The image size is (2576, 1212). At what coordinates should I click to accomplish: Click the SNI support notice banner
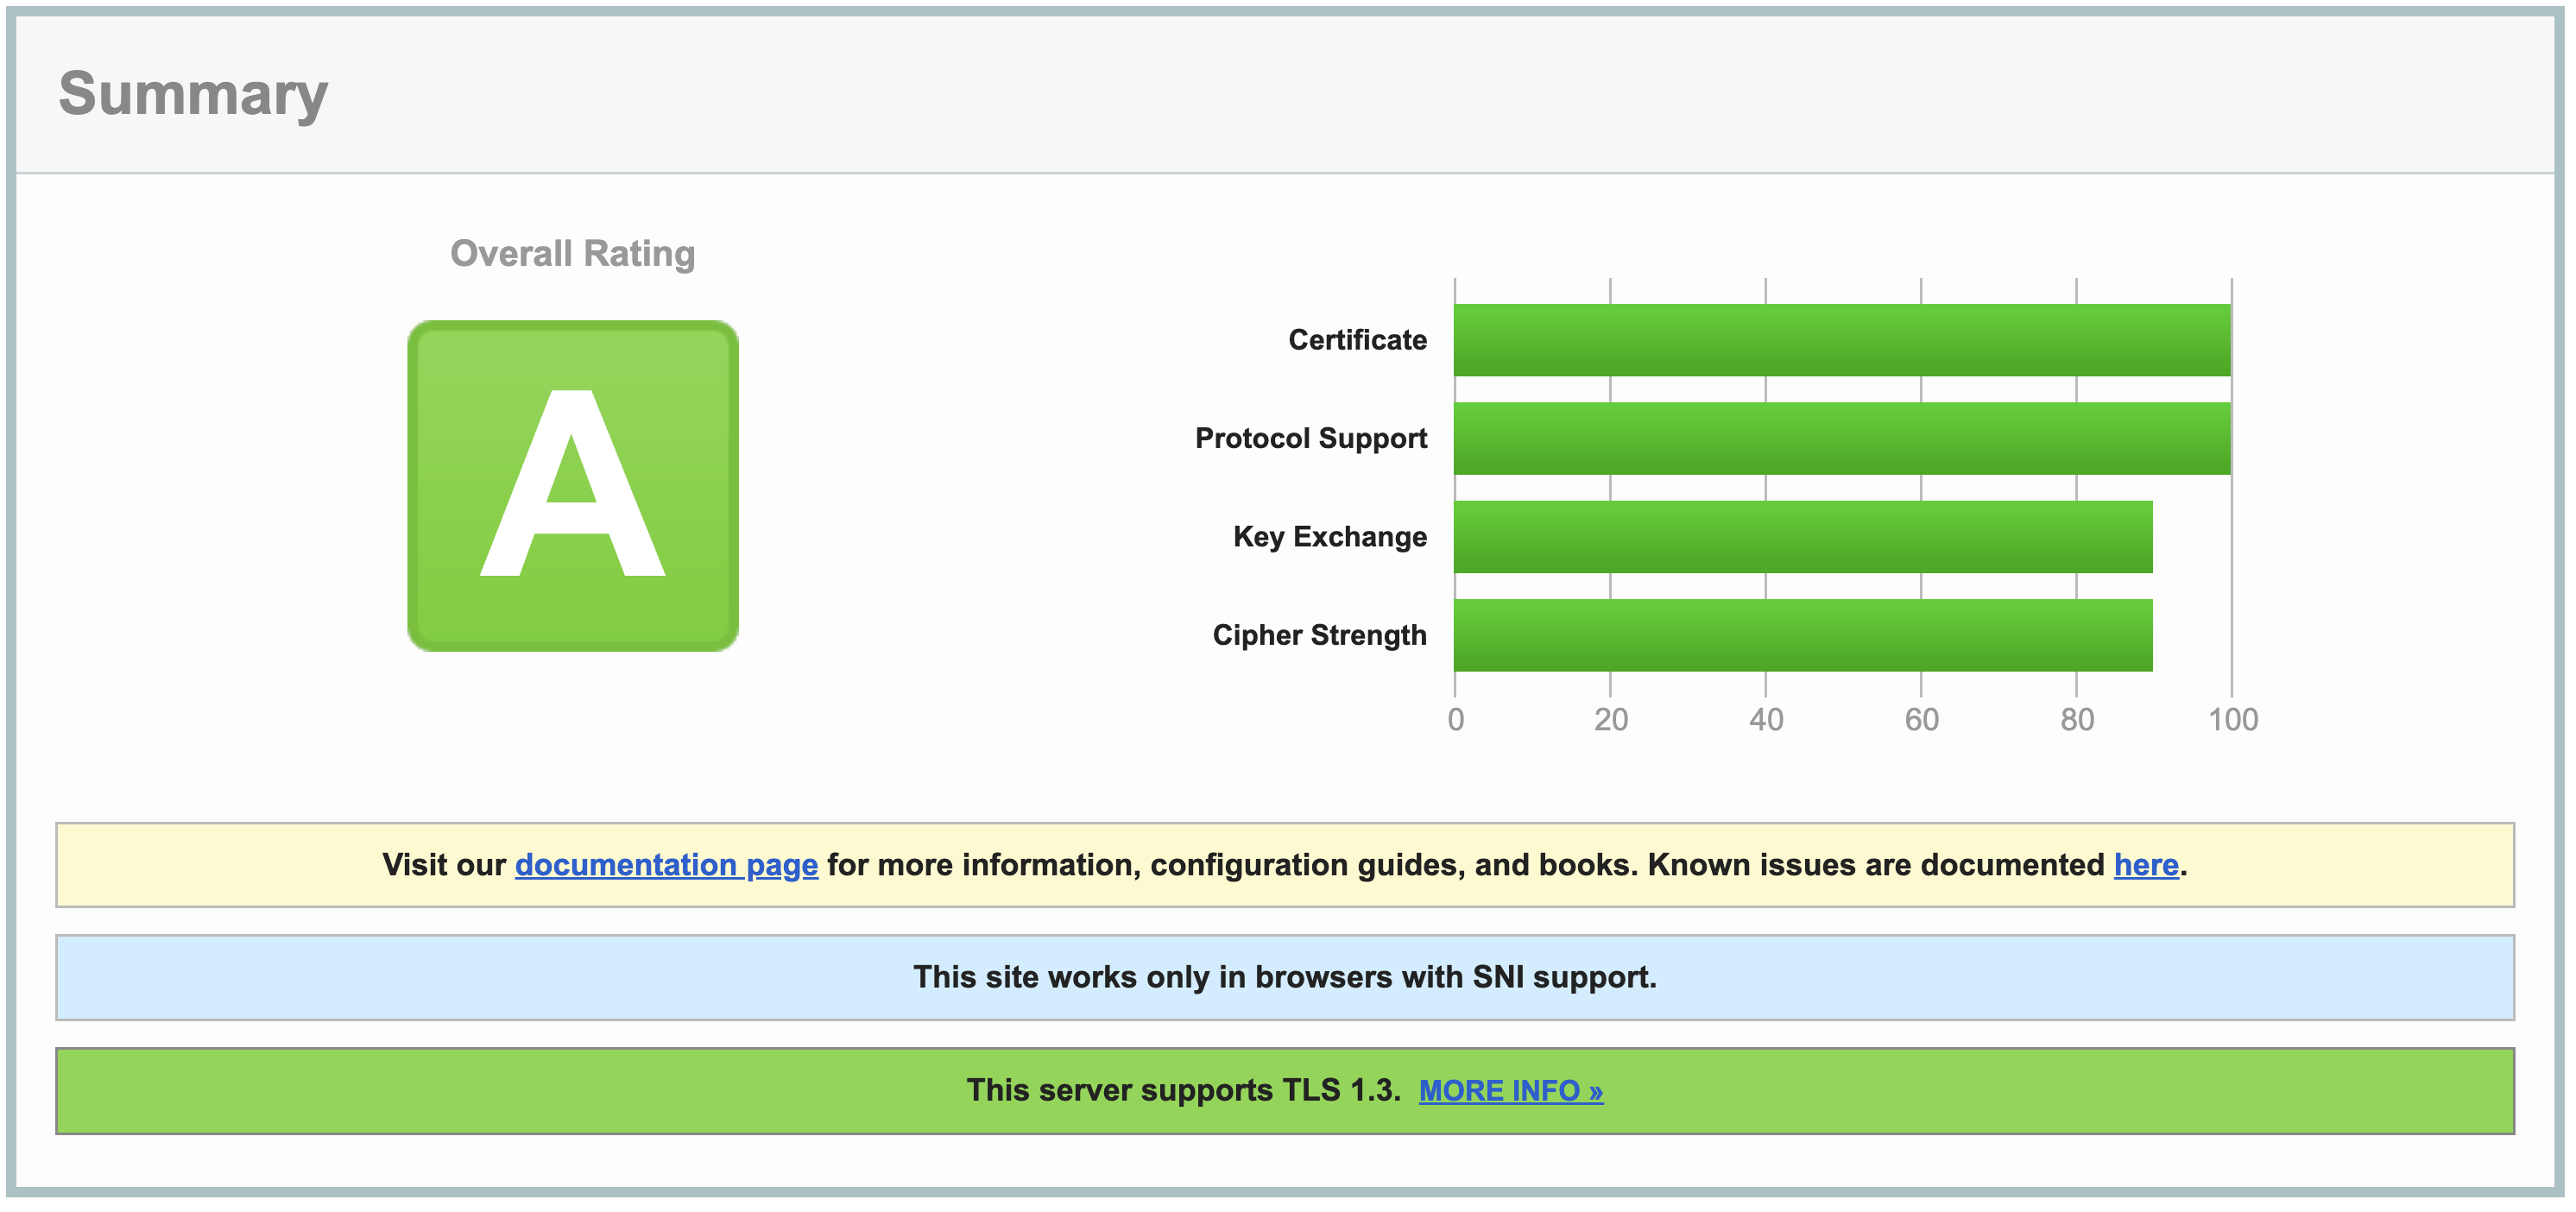[1288, 977]
